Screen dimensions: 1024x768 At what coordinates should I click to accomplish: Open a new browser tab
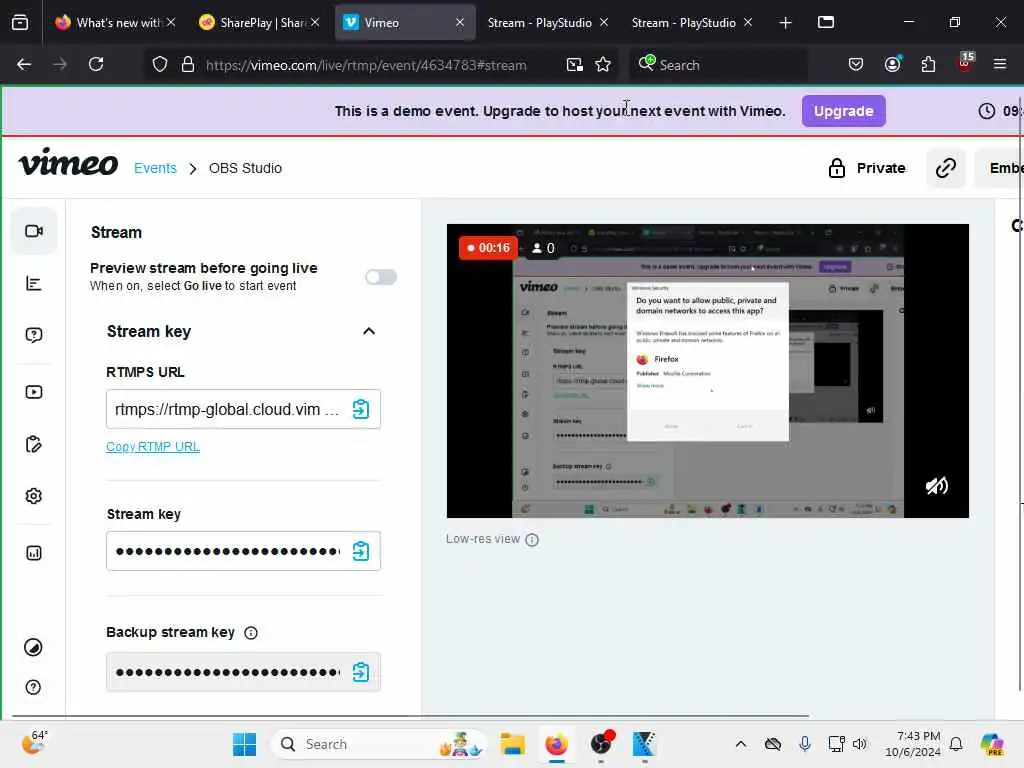coord(786,23)
